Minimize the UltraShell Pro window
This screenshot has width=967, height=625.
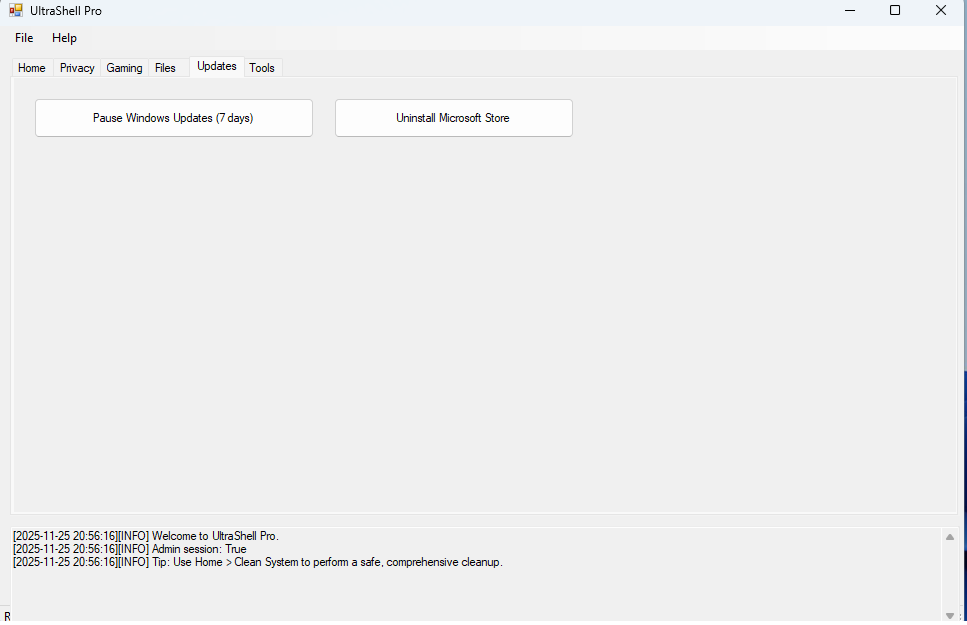coord(850,10)
